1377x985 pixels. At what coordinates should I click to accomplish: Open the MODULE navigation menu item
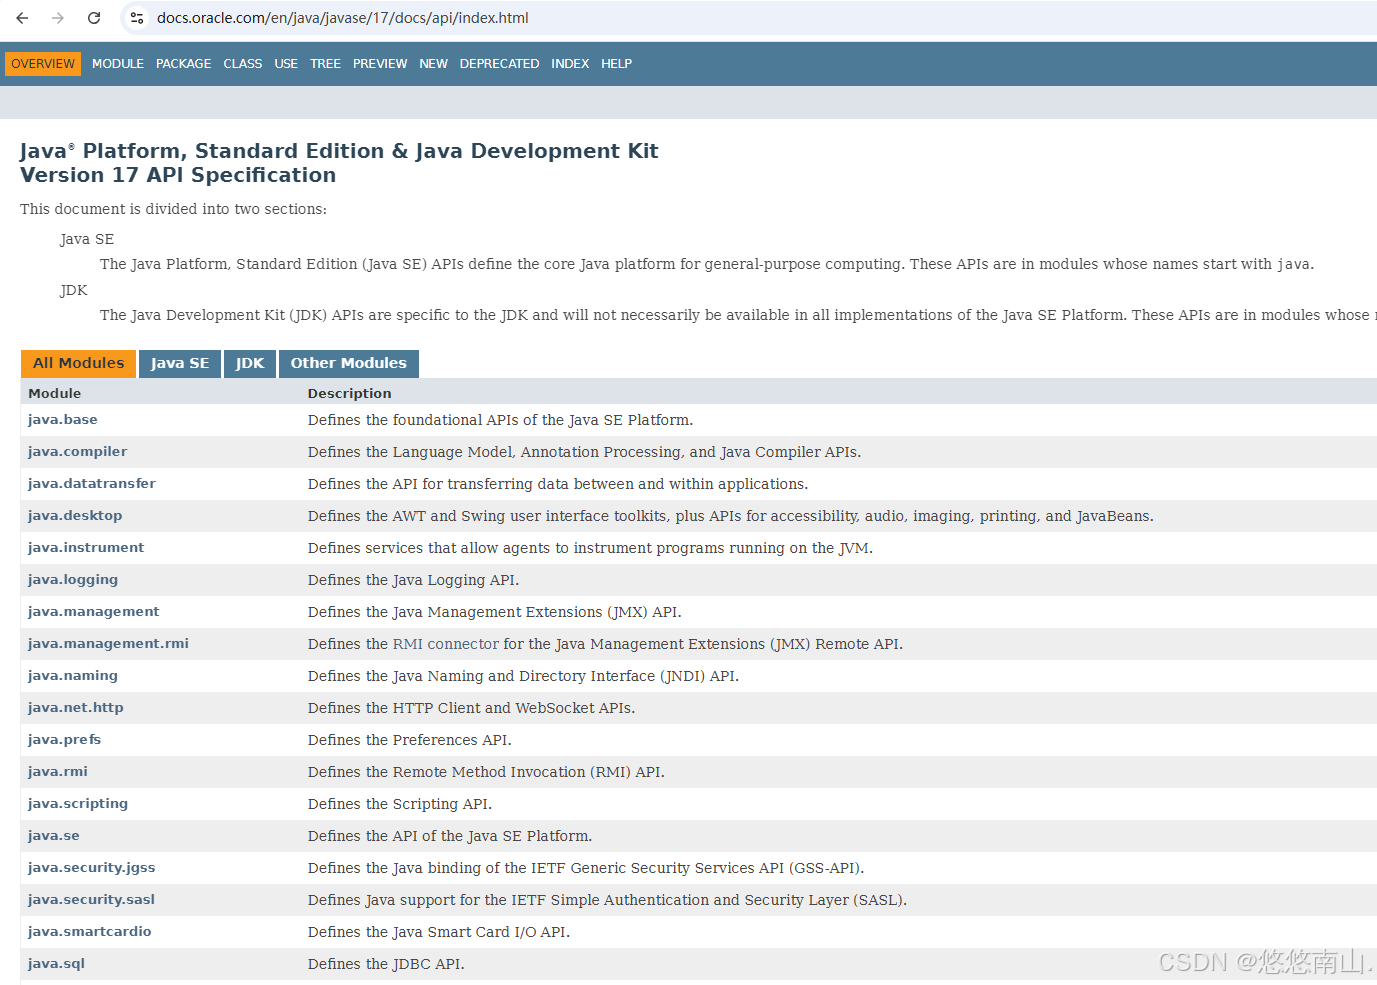tap(117, 63)
